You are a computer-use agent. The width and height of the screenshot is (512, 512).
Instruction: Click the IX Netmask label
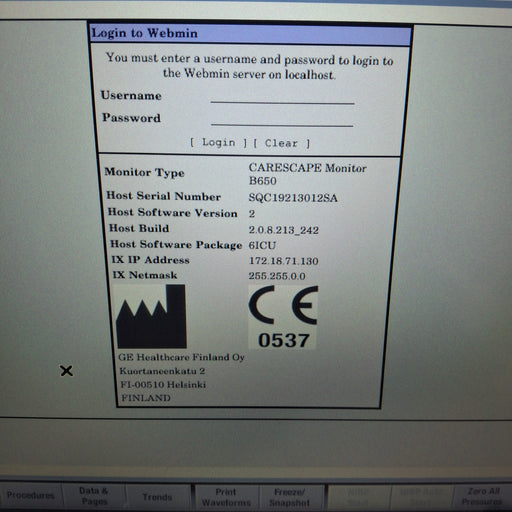click(145, 275)
